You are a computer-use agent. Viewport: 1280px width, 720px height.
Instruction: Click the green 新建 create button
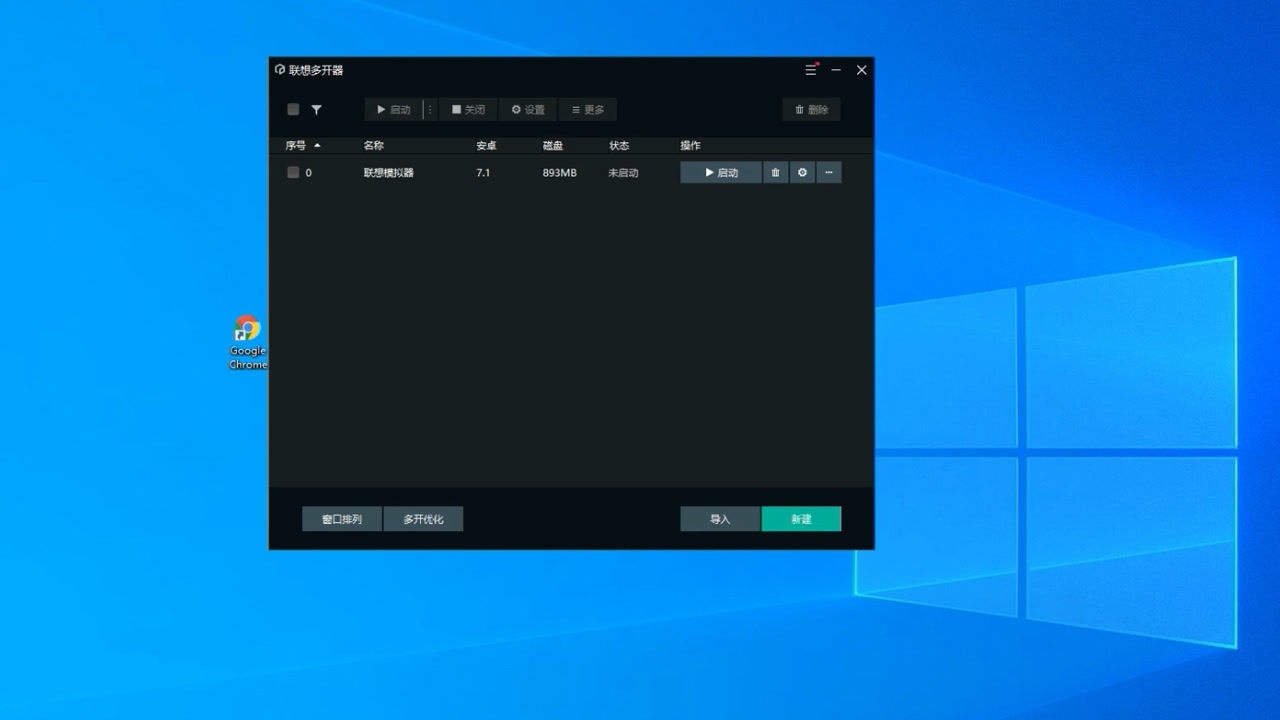point(801,519)
